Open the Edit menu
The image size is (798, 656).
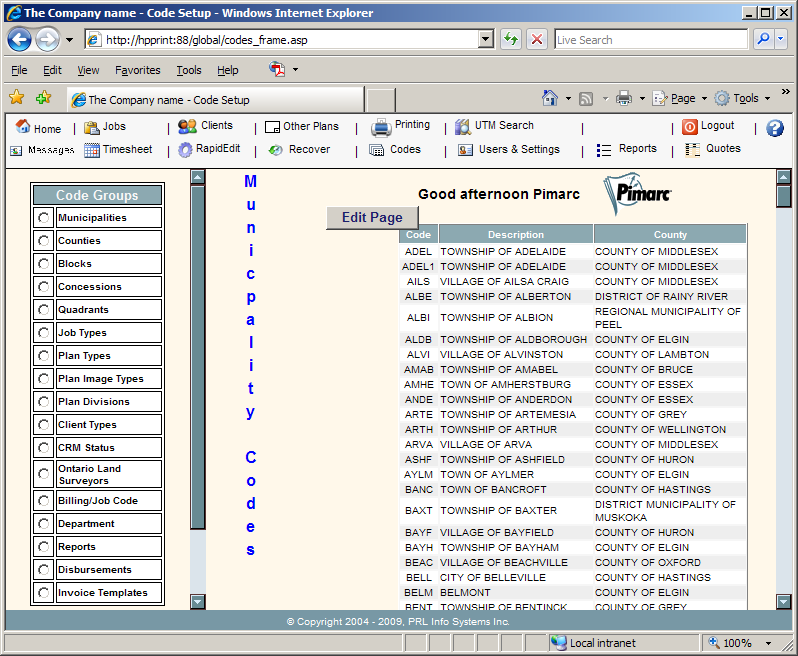pyautogui.click(x=52, y=70)
